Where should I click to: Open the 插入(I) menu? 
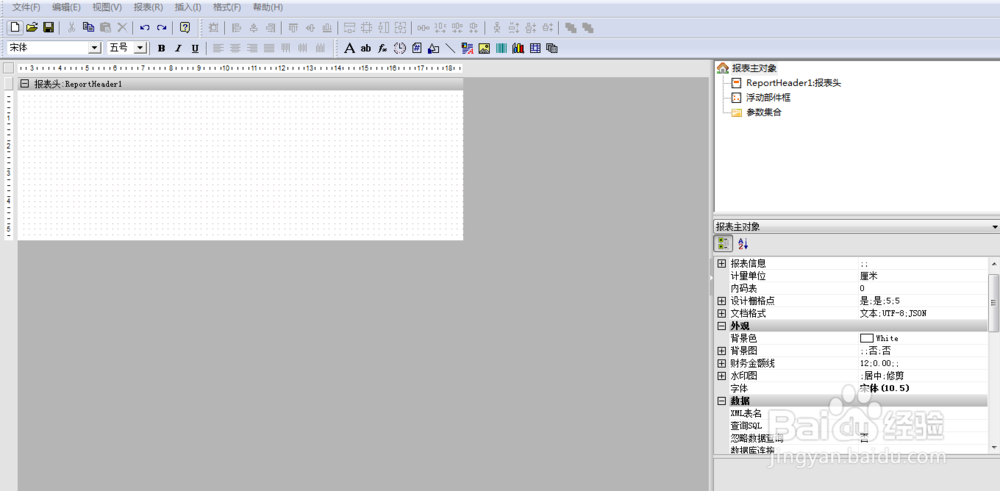pos(188,8)
